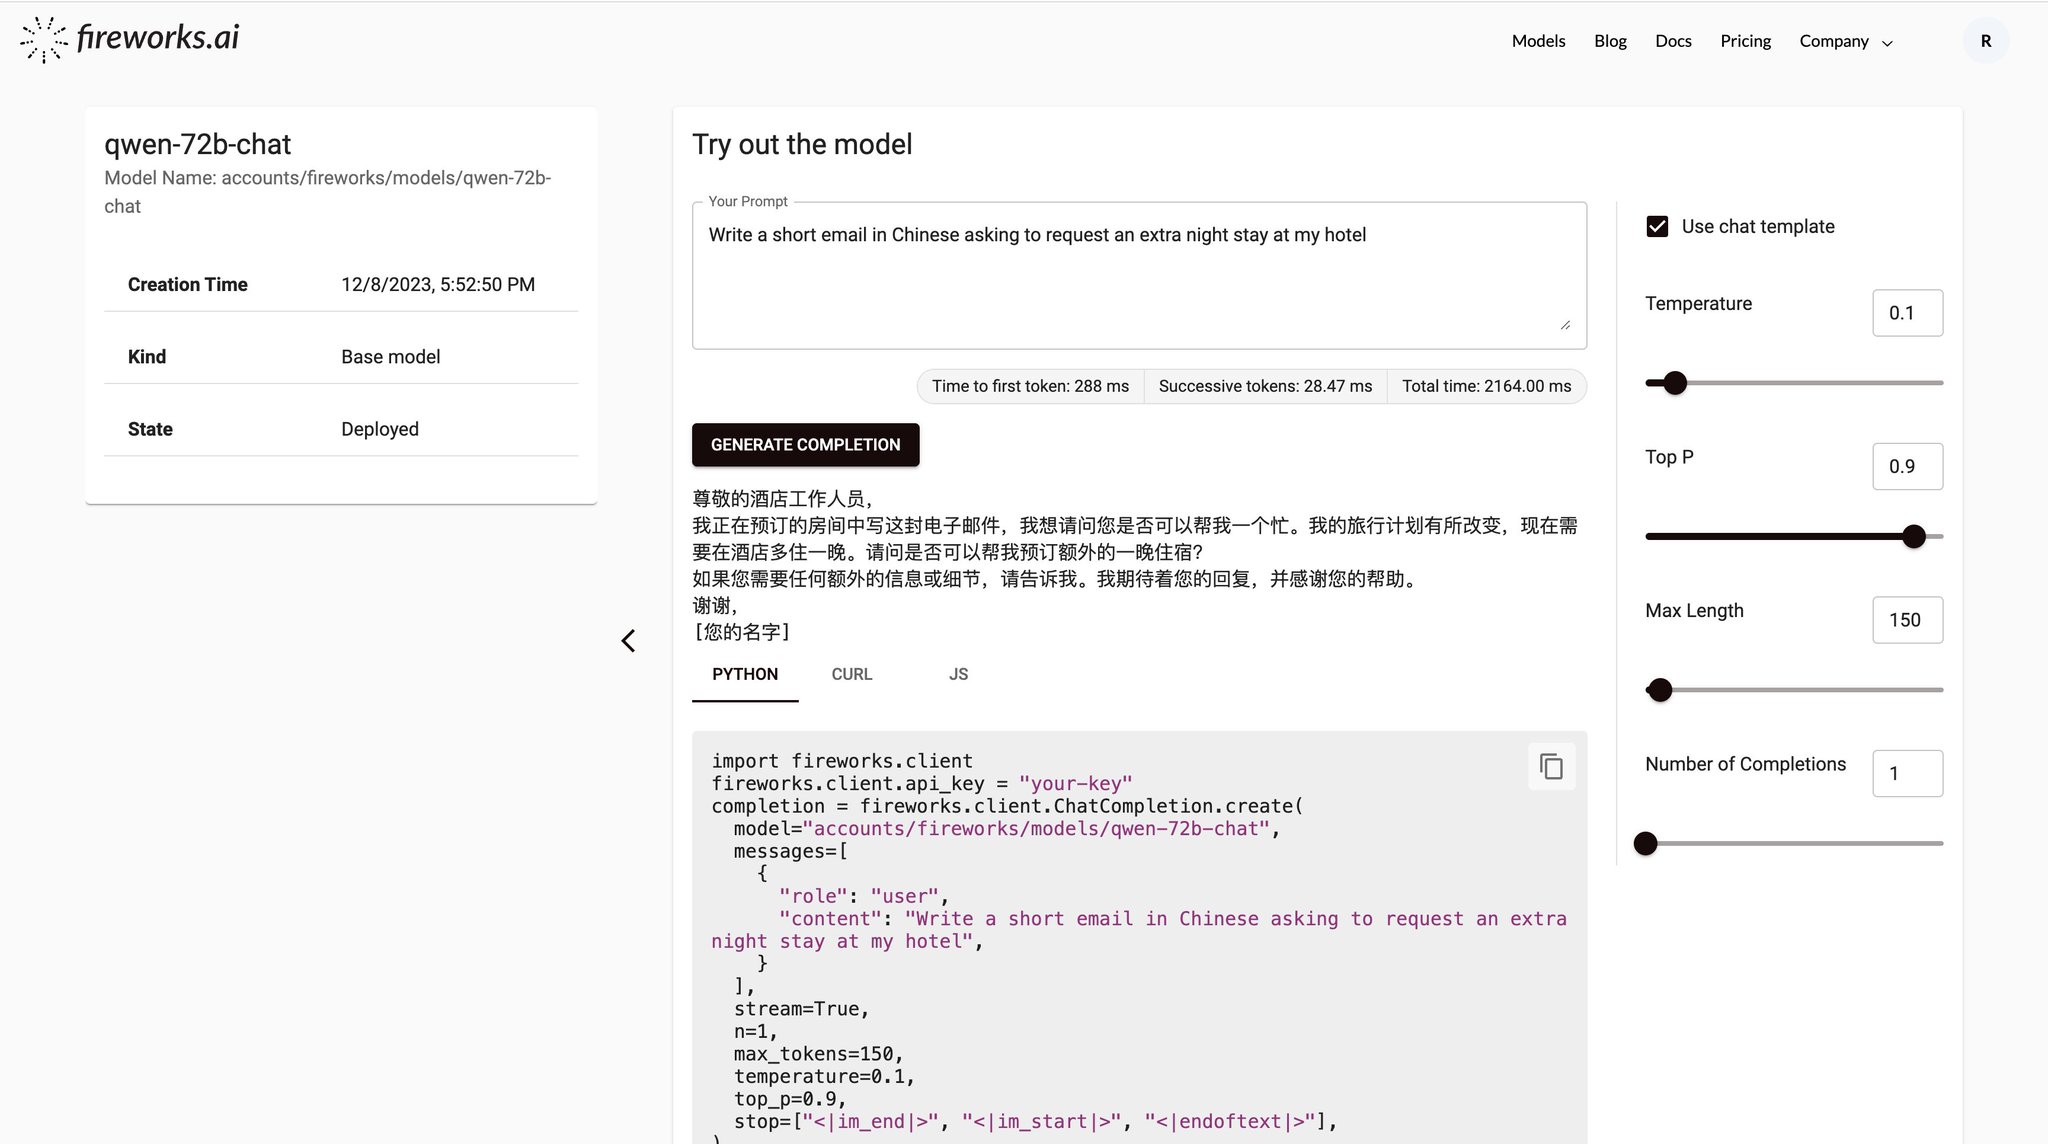Collapse the panel with the left chevron arrow

[x=628, y=641]
